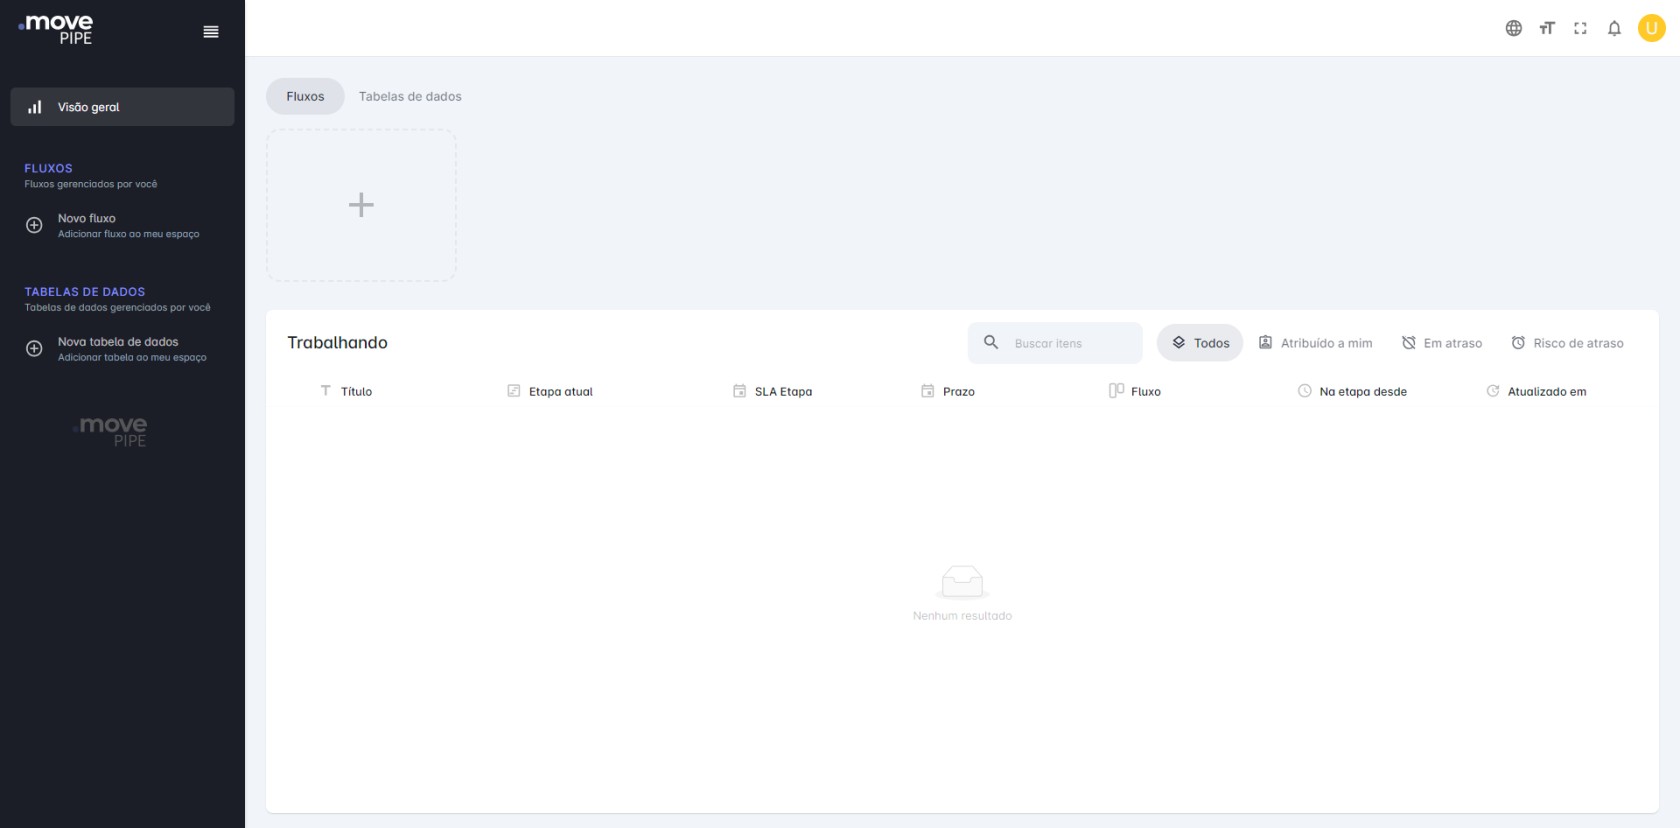Click the add new flow card
Image resolution: width=1680 pixels, height=828 pixels.
click(361, 205)
